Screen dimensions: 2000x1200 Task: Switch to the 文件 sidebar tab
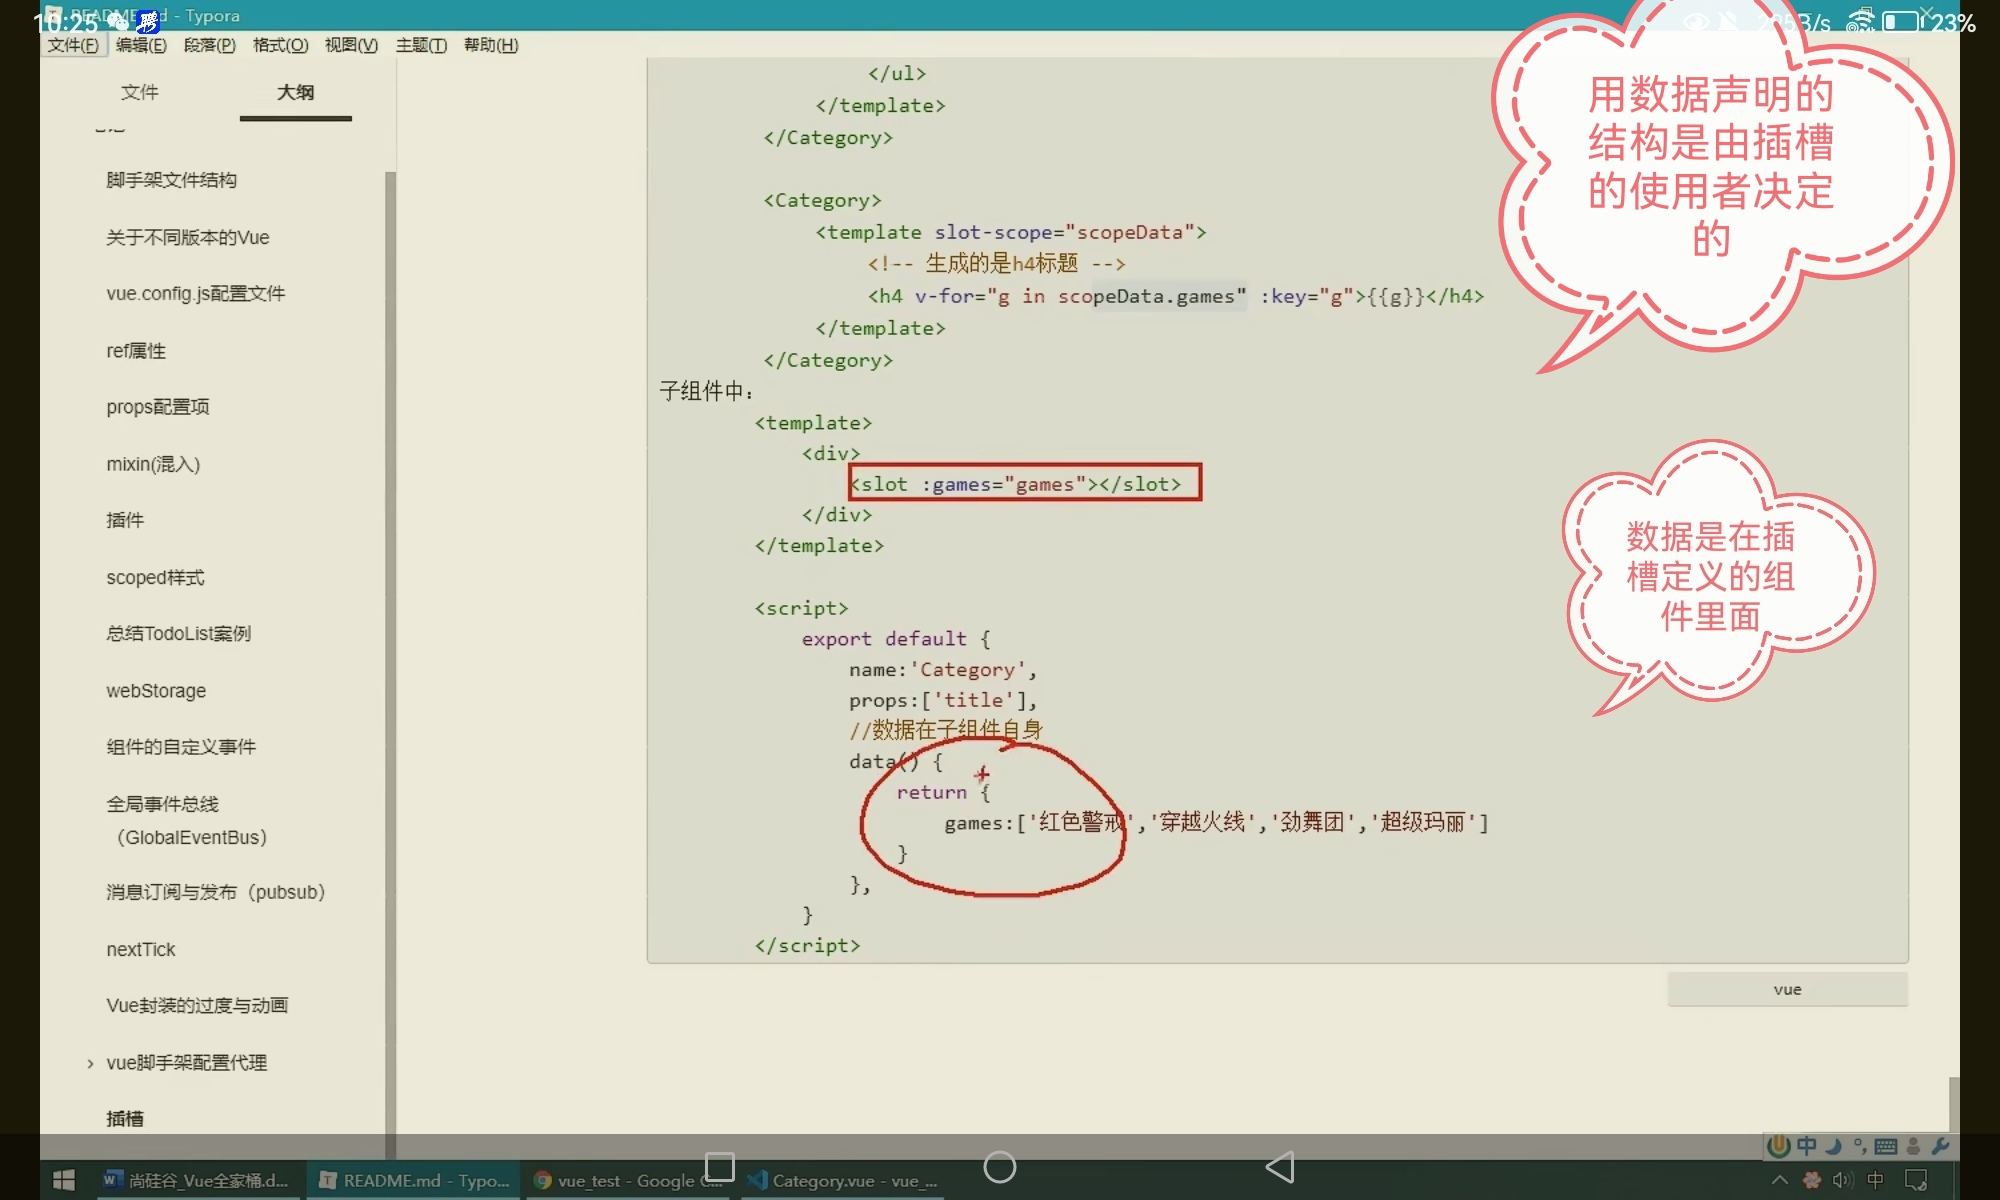coord(139,92)
